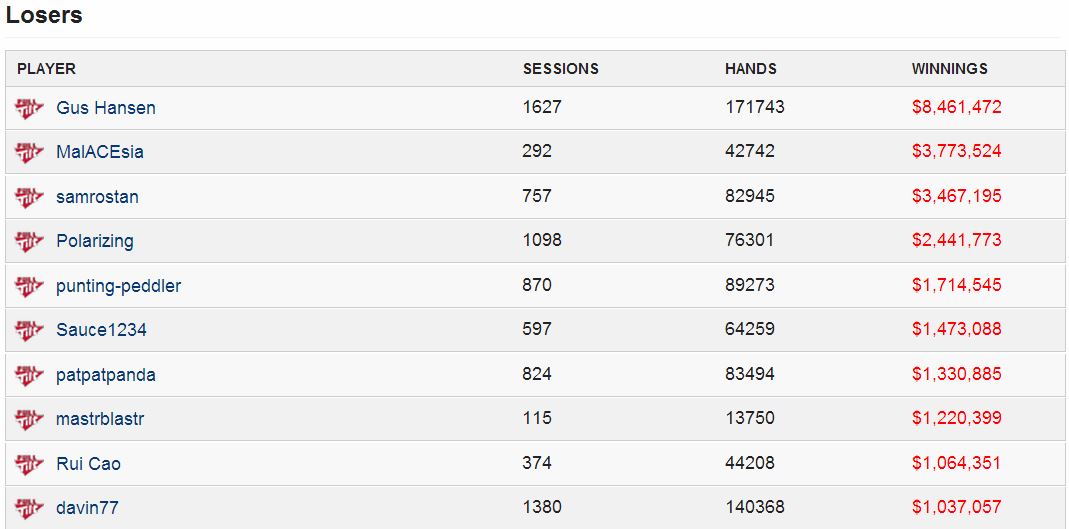The image size is (1069, 529).
Task: Click the poker site icon next to Polarizing
Action: pyautogui.click(x=29, y=242)
